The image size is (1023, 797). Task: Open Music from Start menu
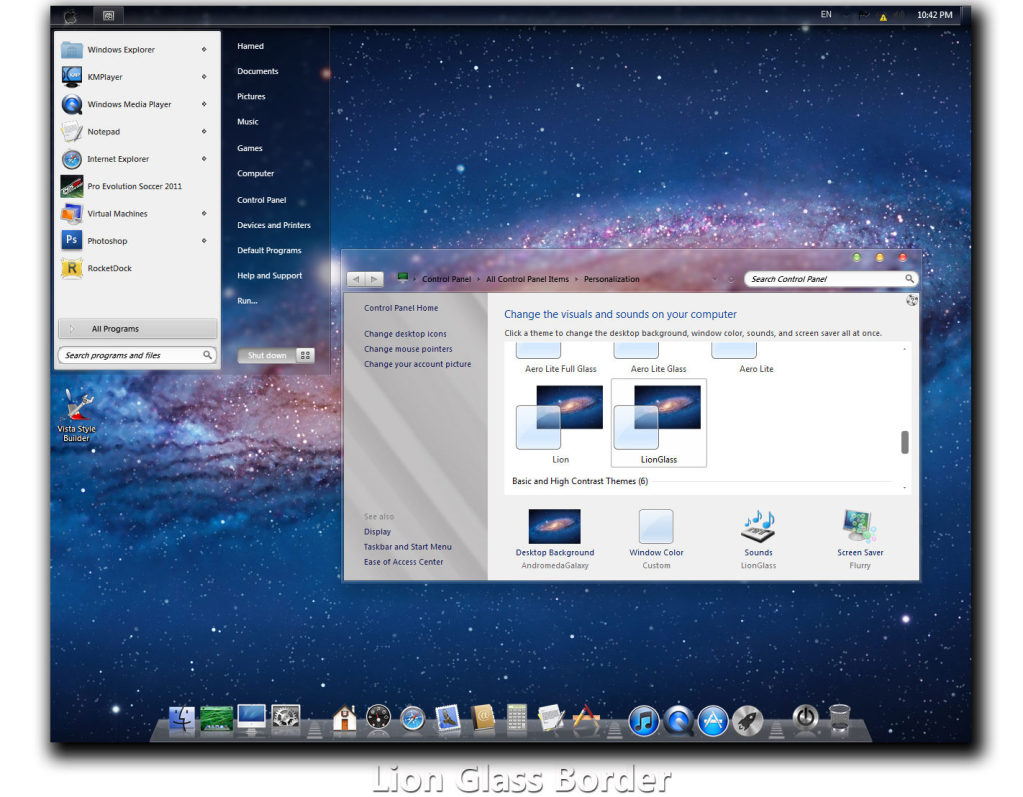[x=248, y=121]
